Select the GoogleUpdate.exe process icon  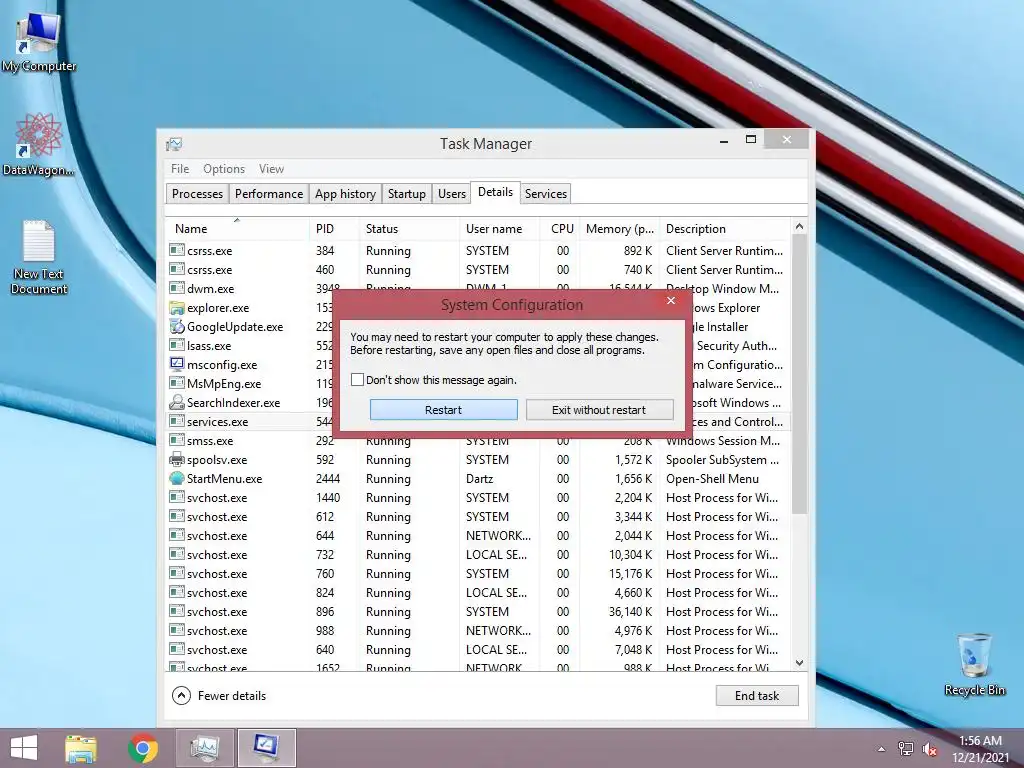coord(176,327)
